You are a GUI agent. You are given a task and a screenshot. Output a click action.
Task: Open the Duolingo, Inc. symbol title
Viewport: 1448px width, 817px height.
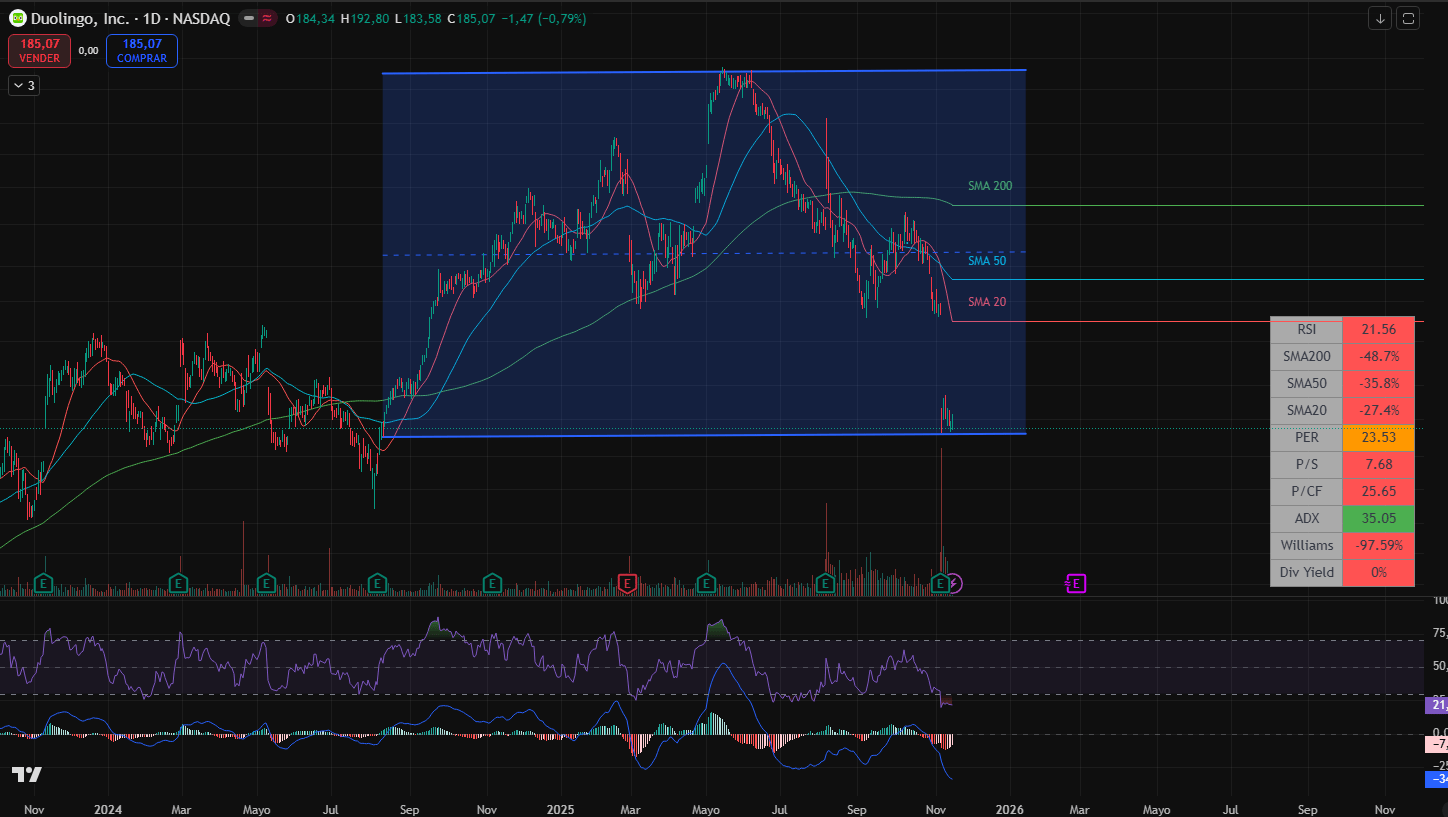click(x=131, y=18)
